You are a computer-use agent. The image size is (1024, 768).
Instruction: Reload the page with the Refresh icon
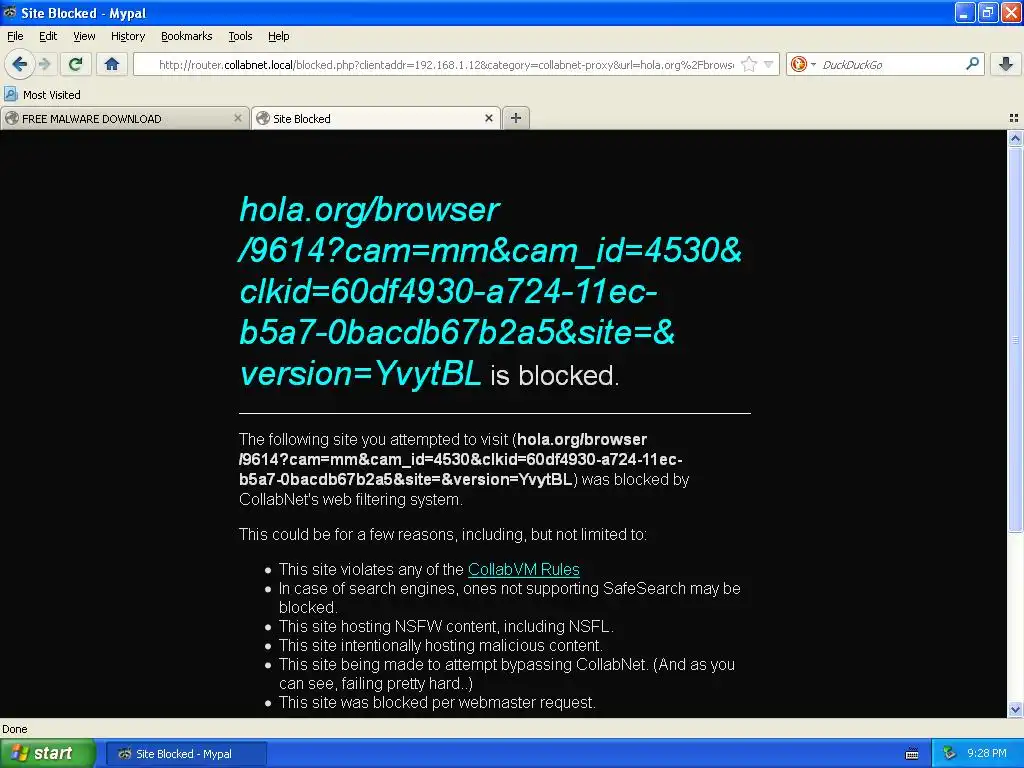pos(76,64)
